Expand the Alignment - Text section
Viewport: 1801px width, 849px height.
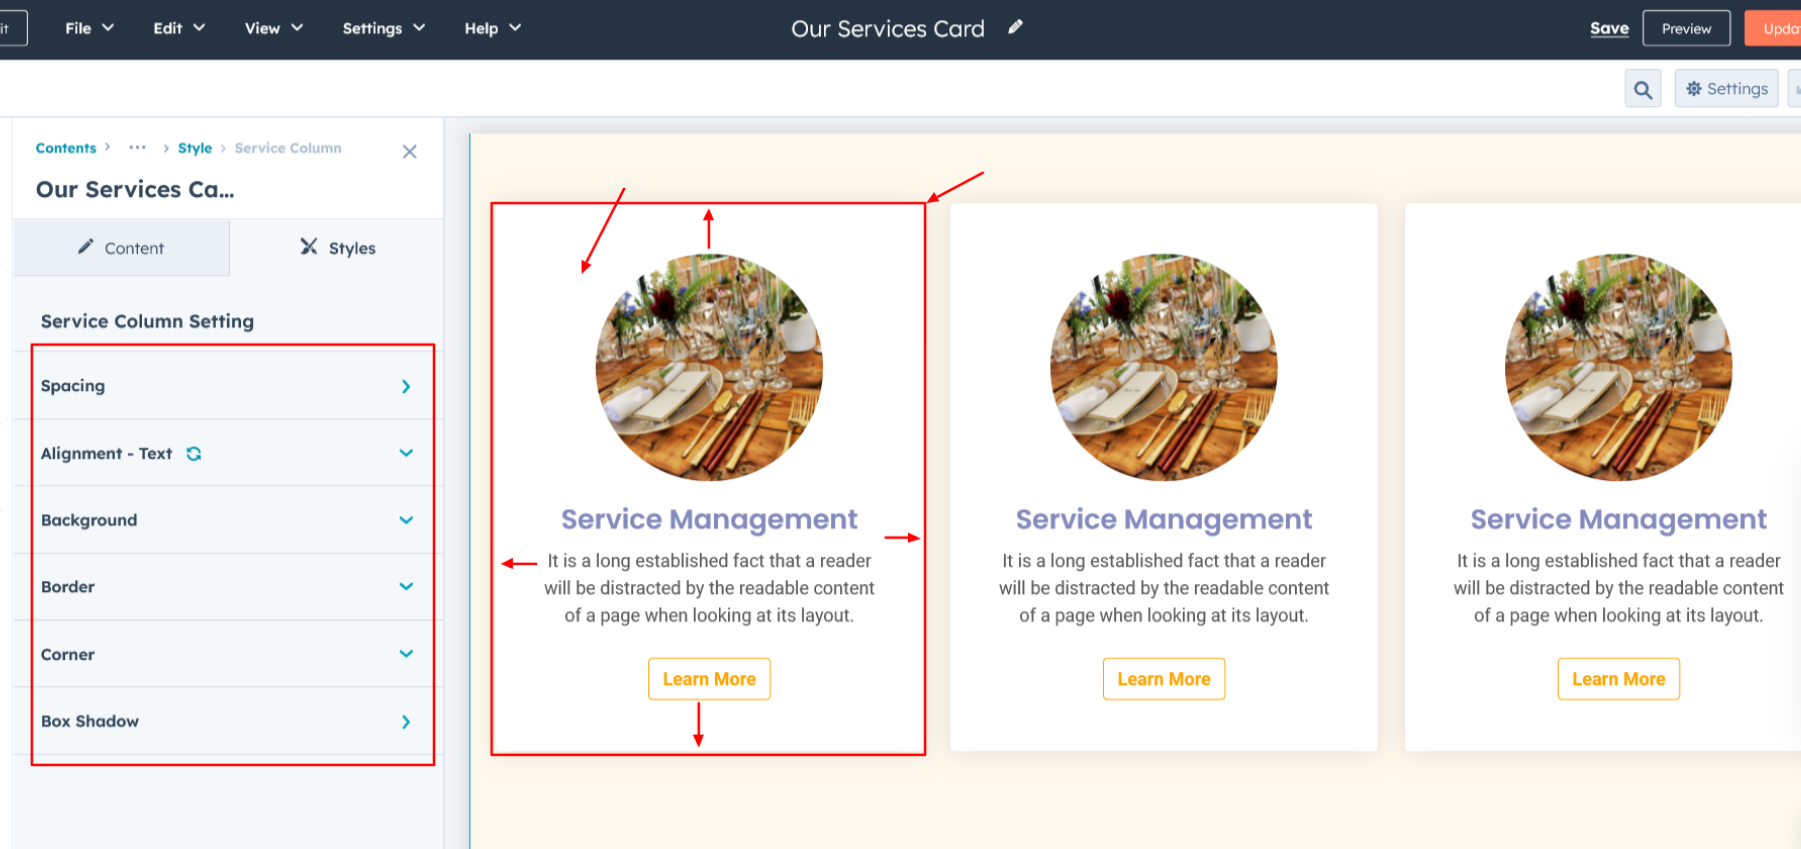click(405, 453)
